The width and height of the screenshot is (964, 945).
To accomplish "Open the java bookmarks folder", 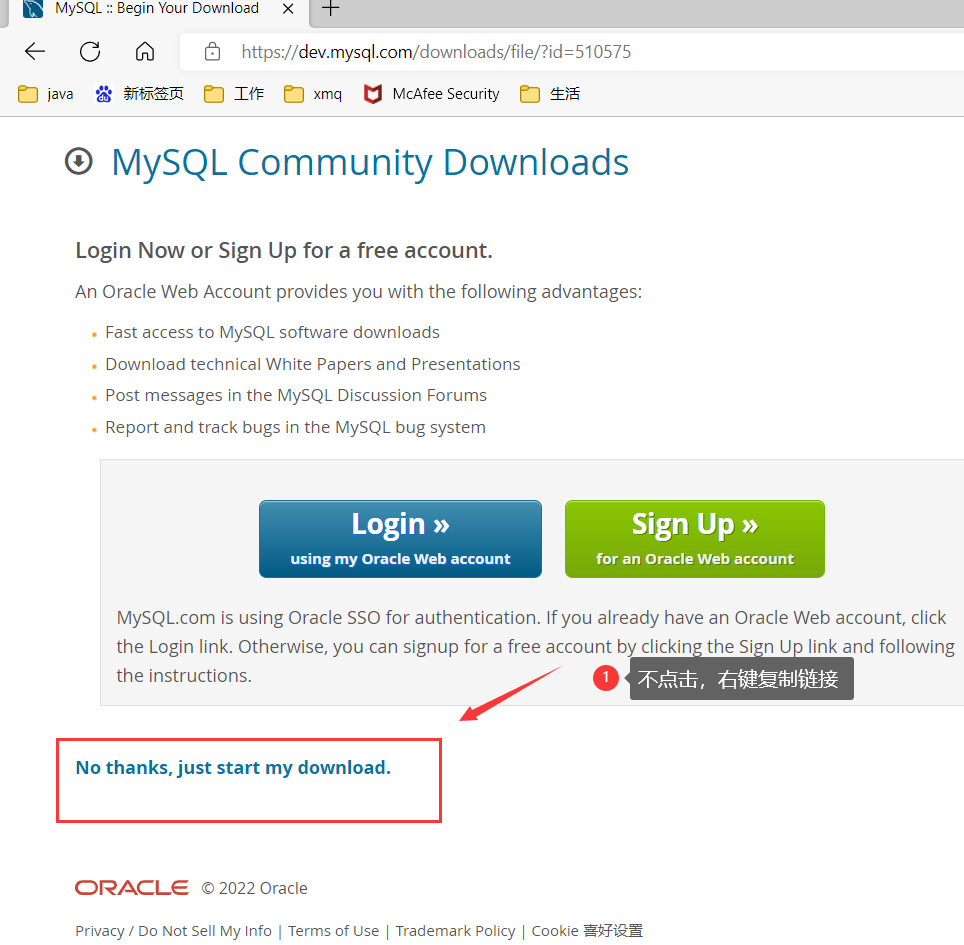I will coord(45,94).
